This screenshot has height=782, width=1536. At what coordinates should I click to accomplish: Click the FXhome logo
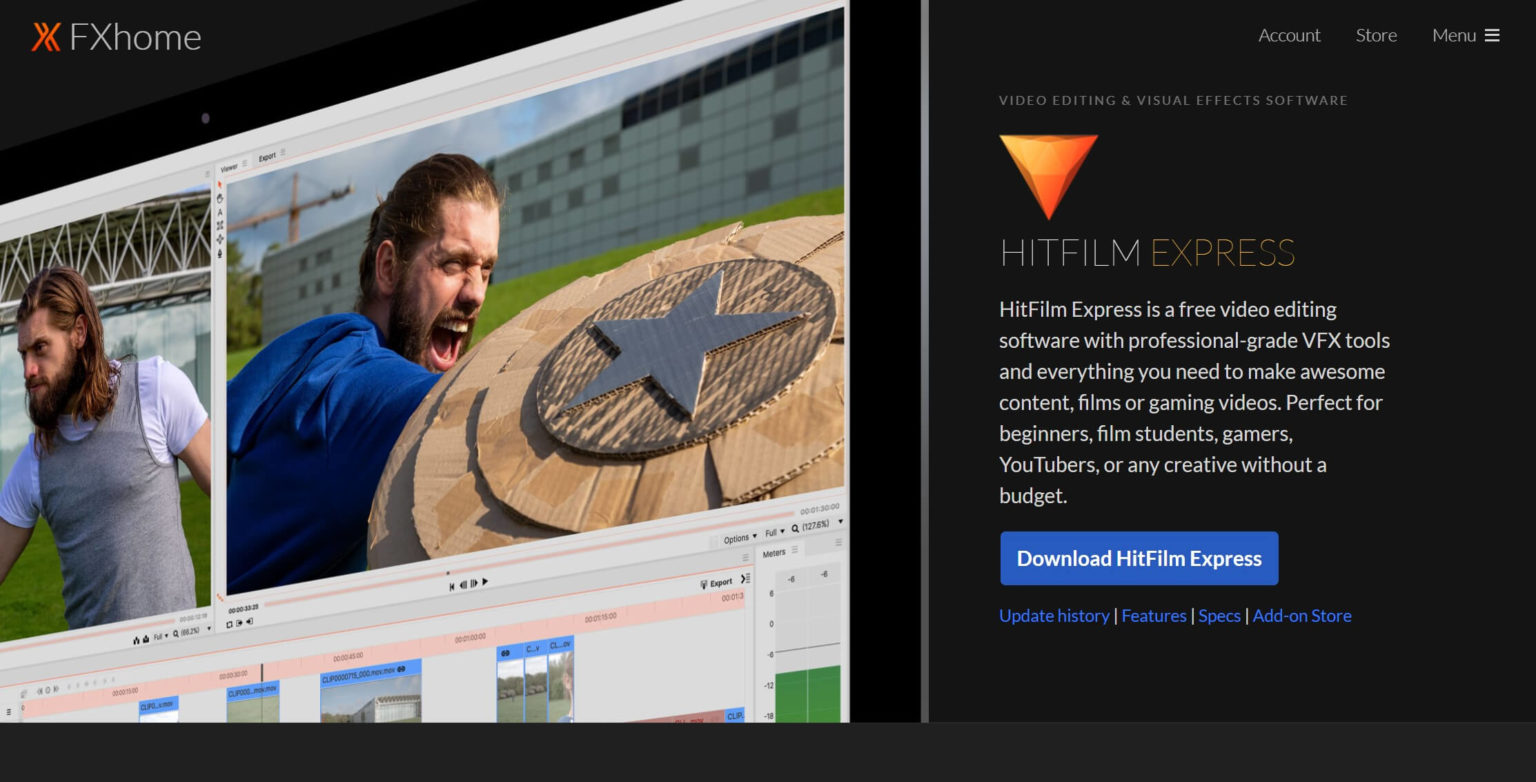tap(116, 37)
